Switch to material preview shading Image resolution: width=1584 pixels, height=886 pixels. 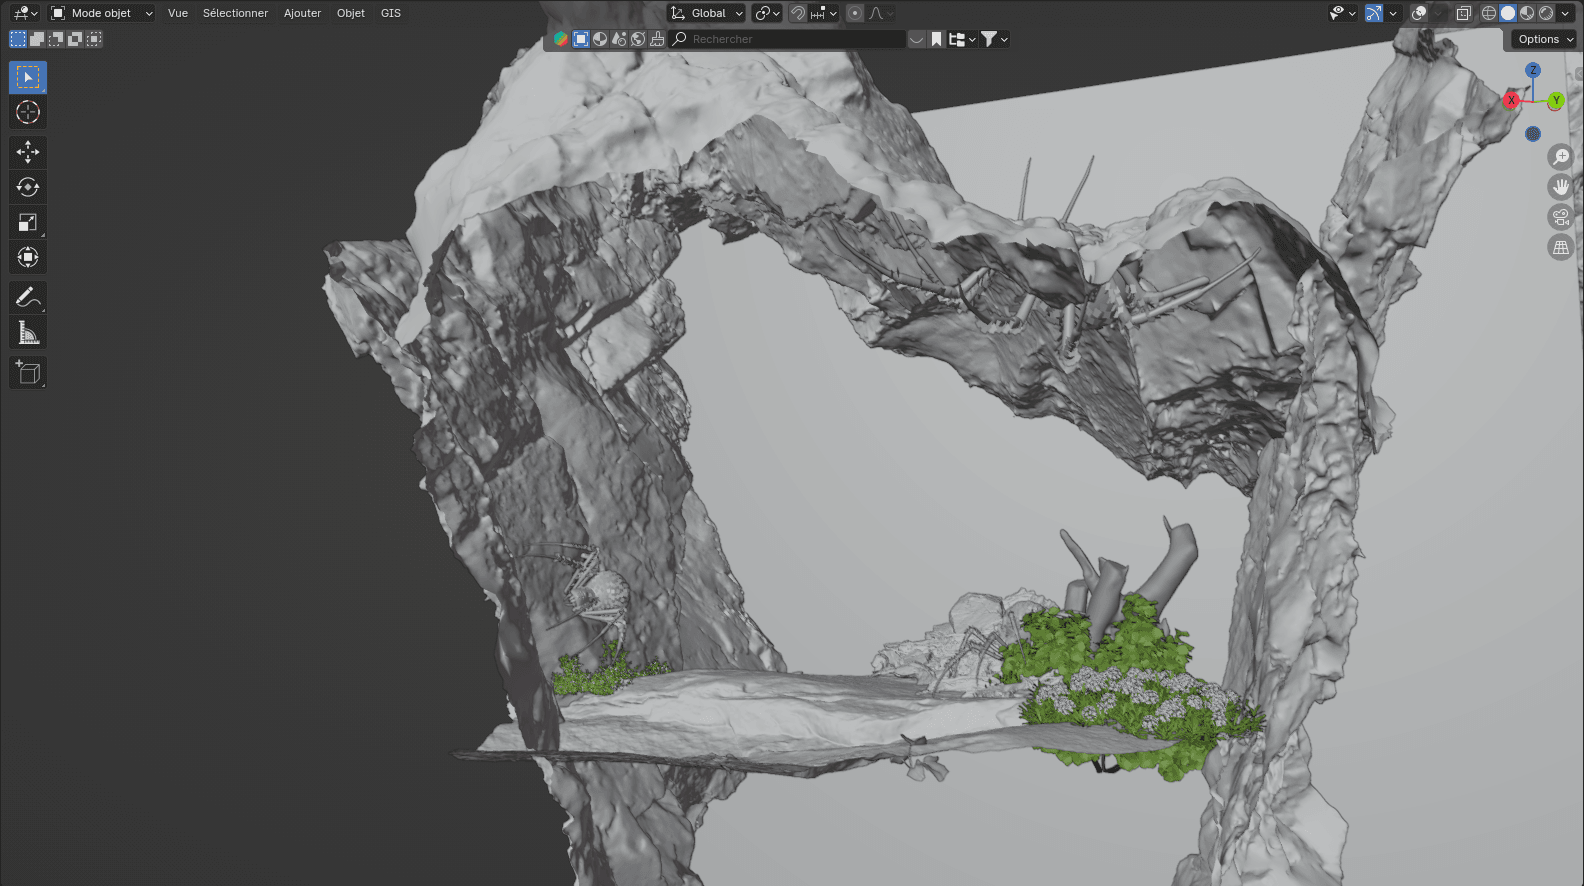pos(1527,13)
